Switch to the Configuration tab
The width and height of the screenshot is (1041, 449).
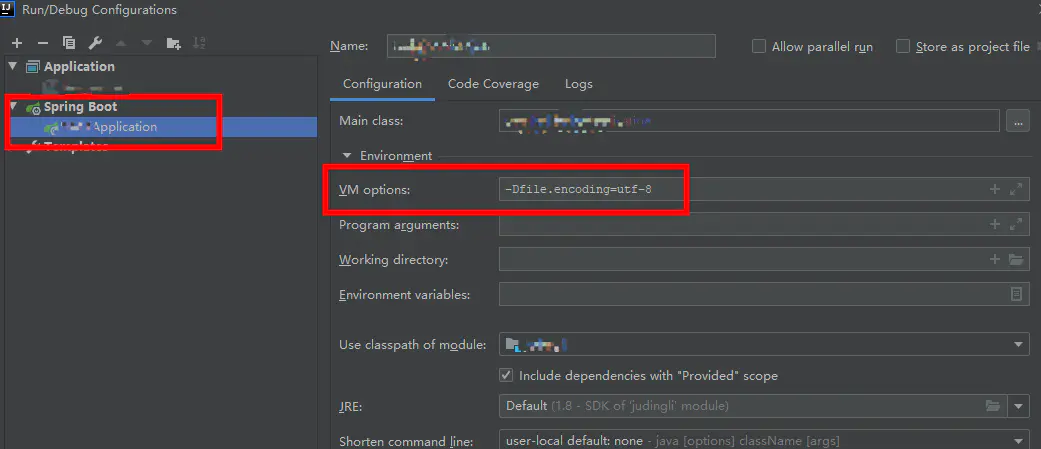tap(382, 84)
